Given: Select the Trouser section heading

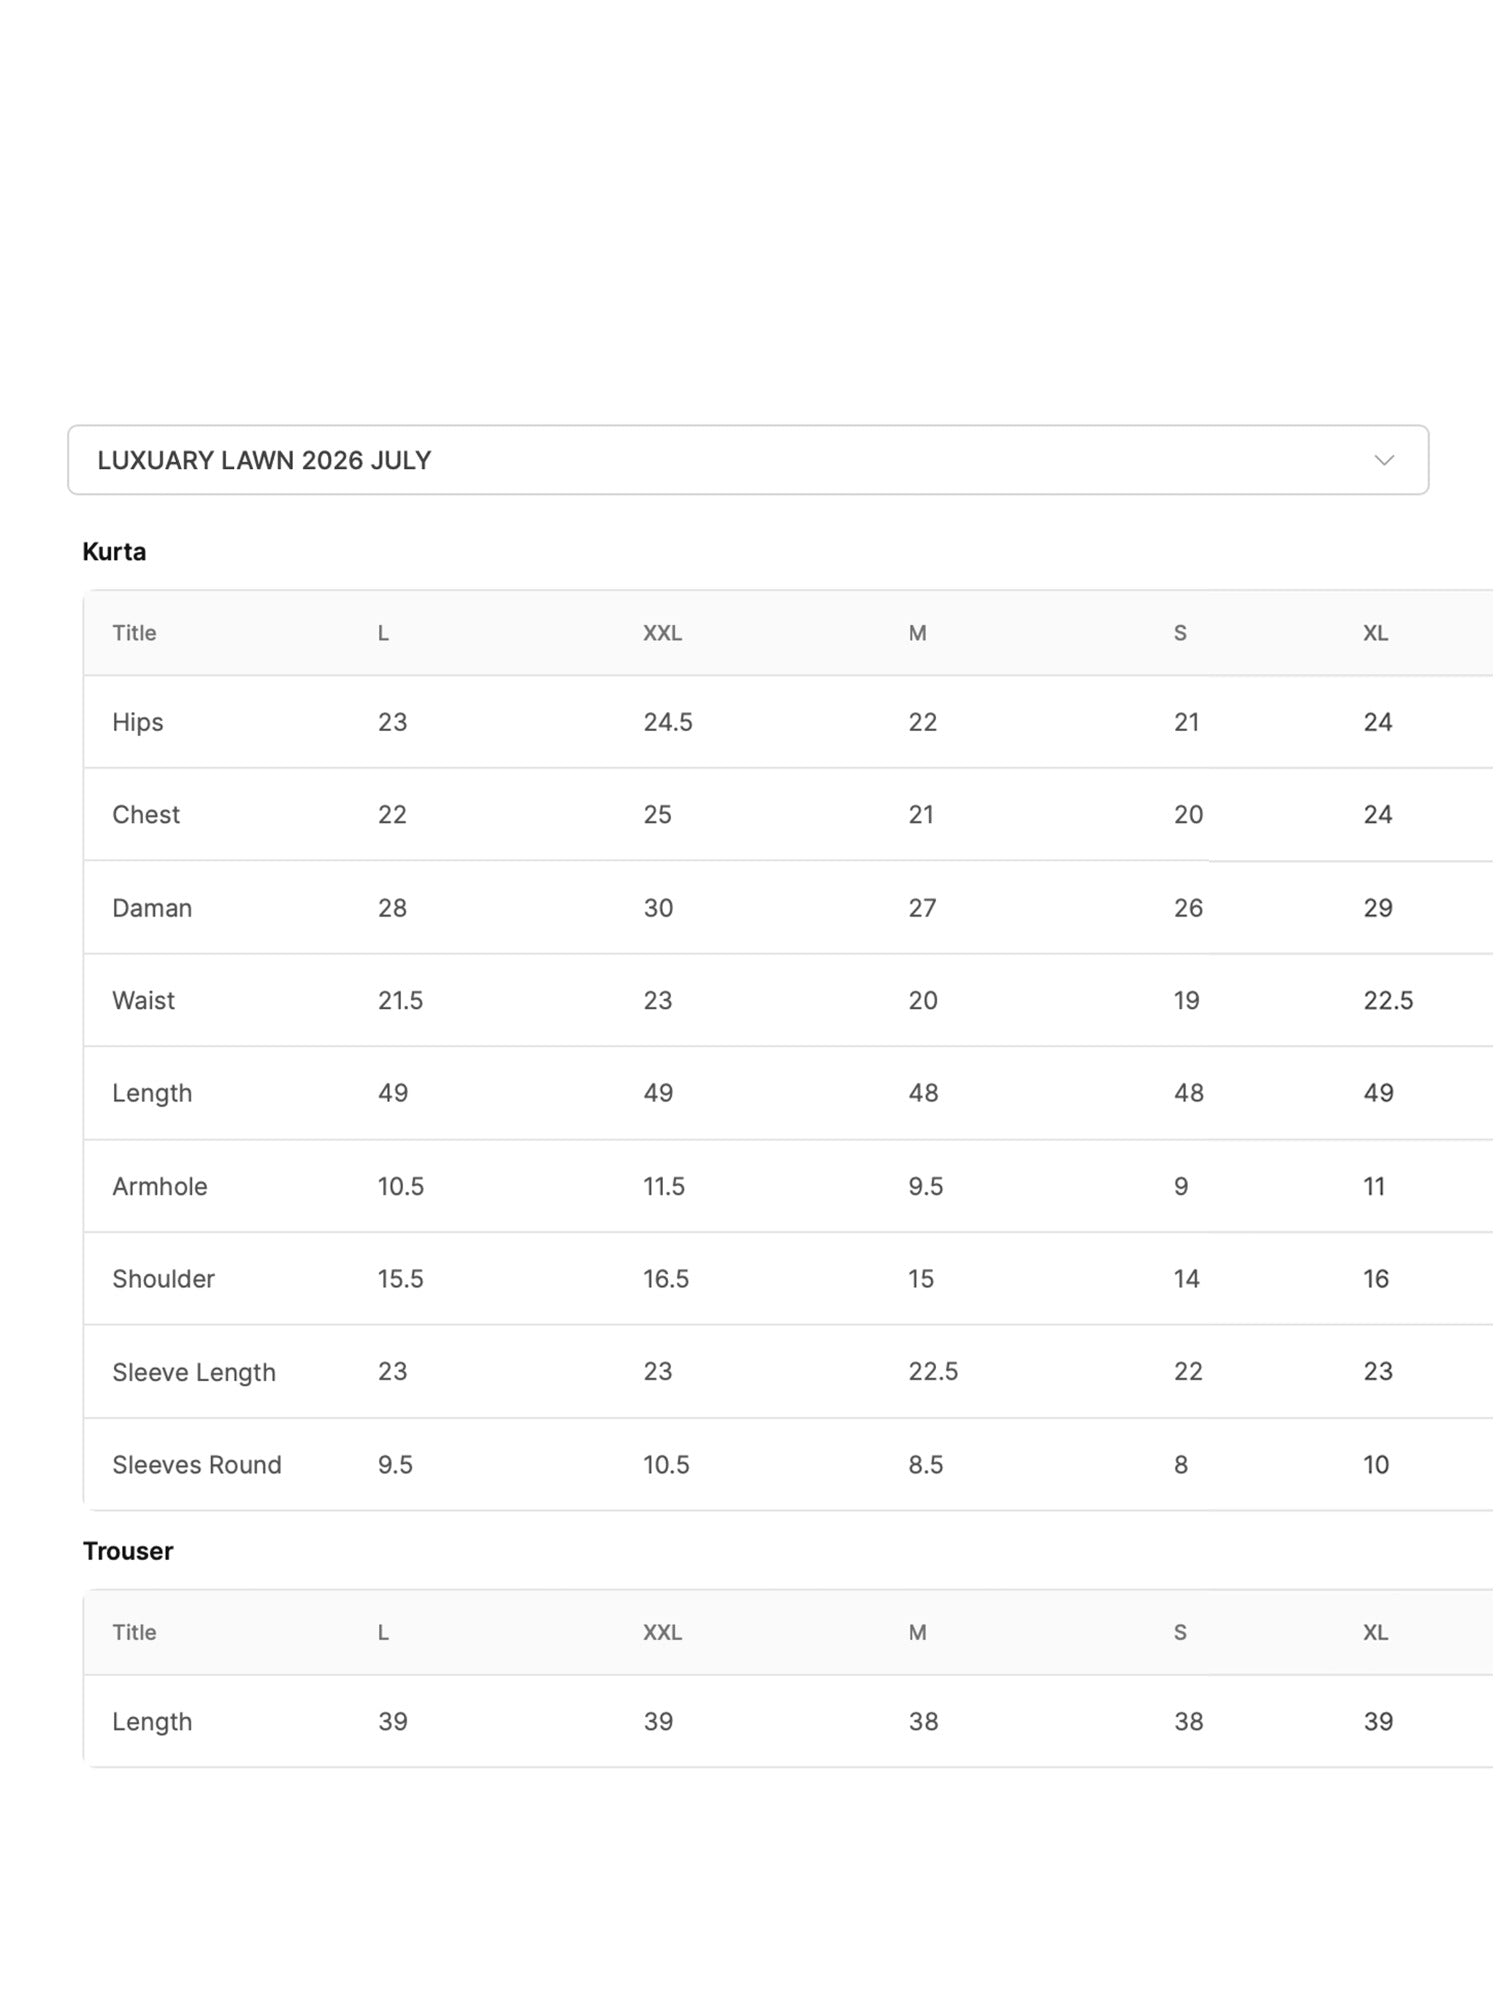Looking at the screenshot, I should pyautogui.click(x=128, y=1551).
